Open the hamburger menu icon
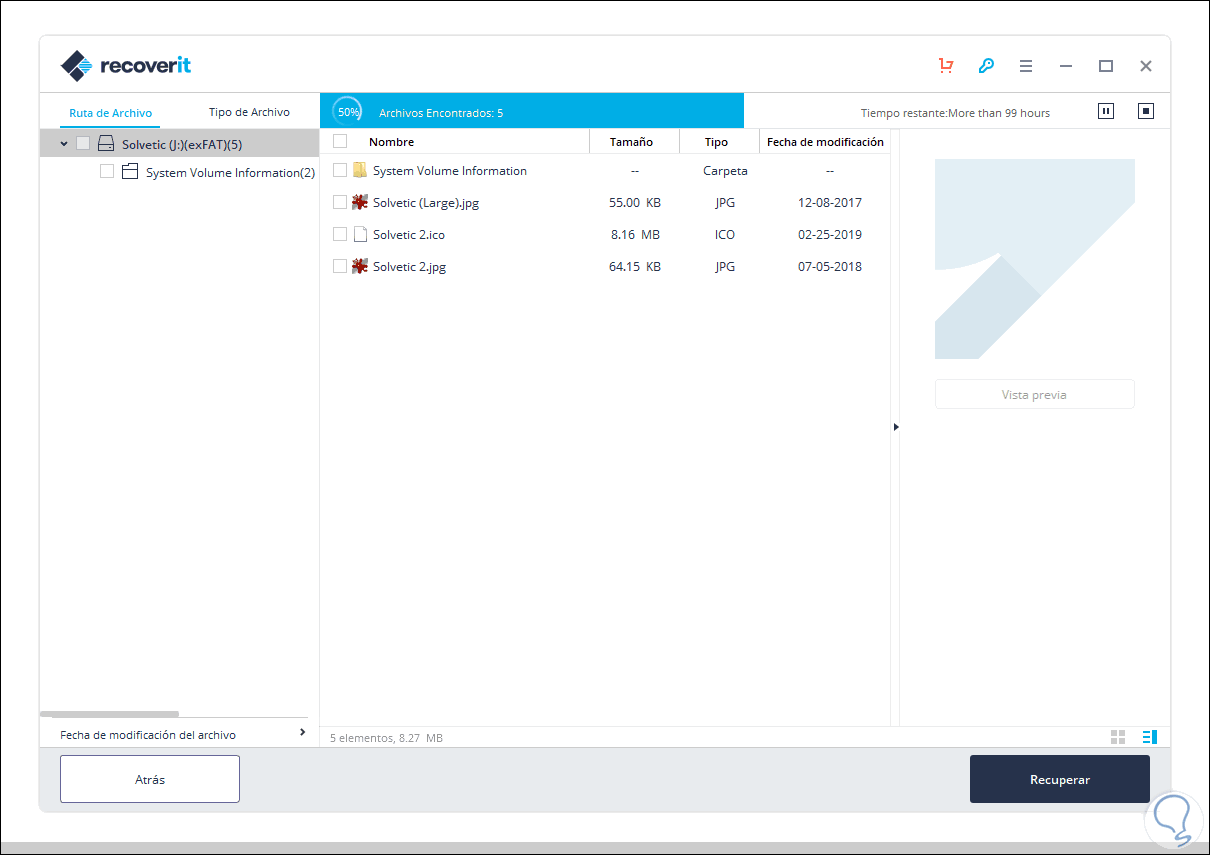This screenshot has width=1210, height=855. click(1026, 66)
